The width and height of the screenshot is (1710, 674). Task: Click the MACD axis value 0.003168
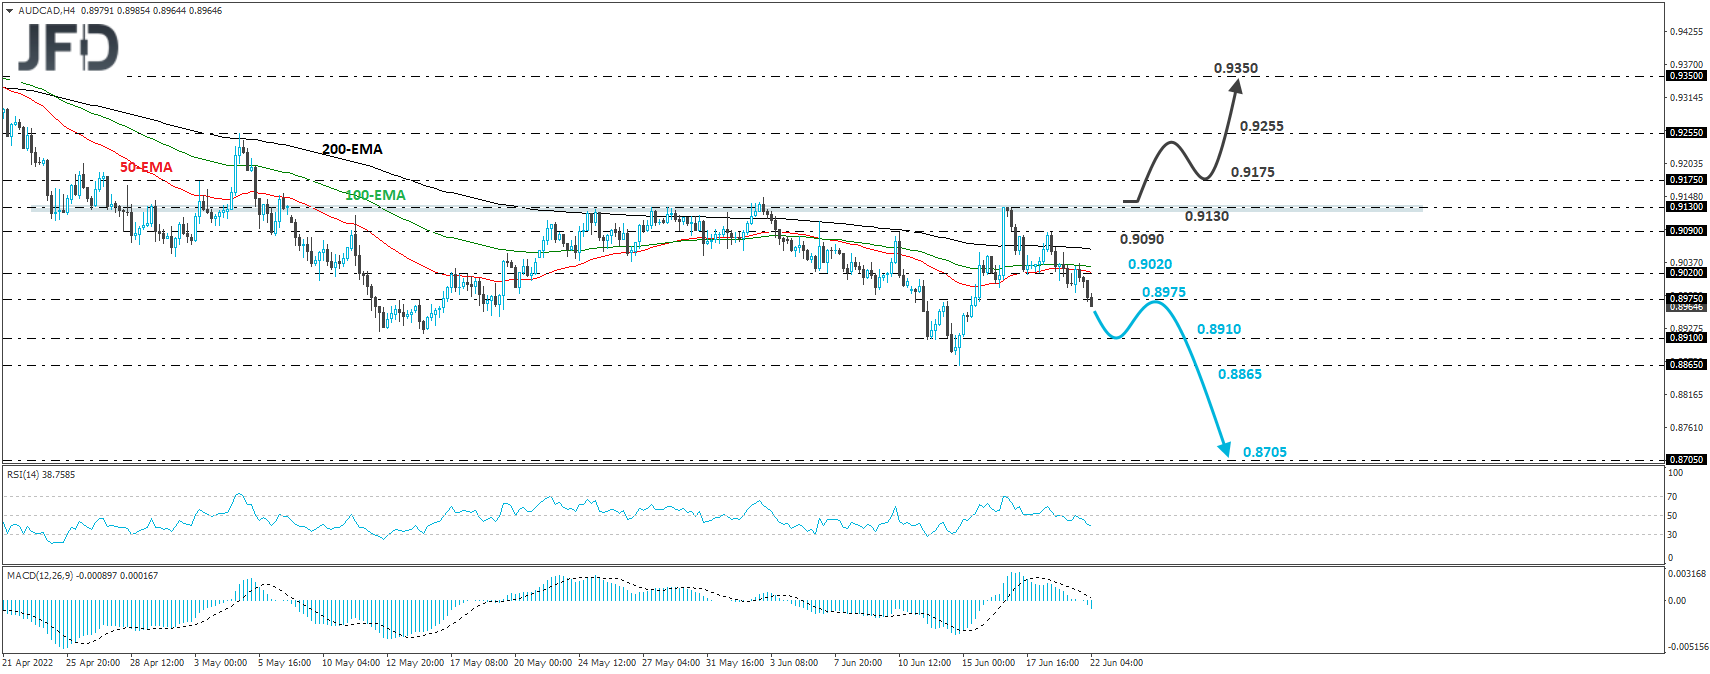[x=1687, y=574]
